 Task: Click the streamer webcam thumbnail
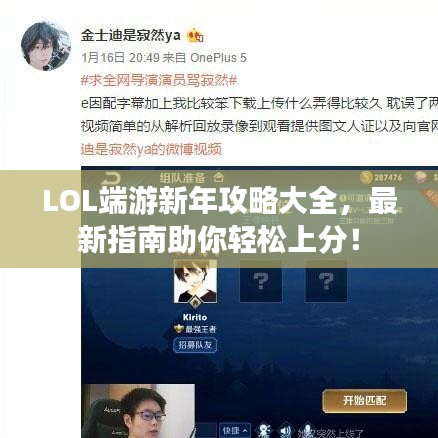(x=138, y=411)
